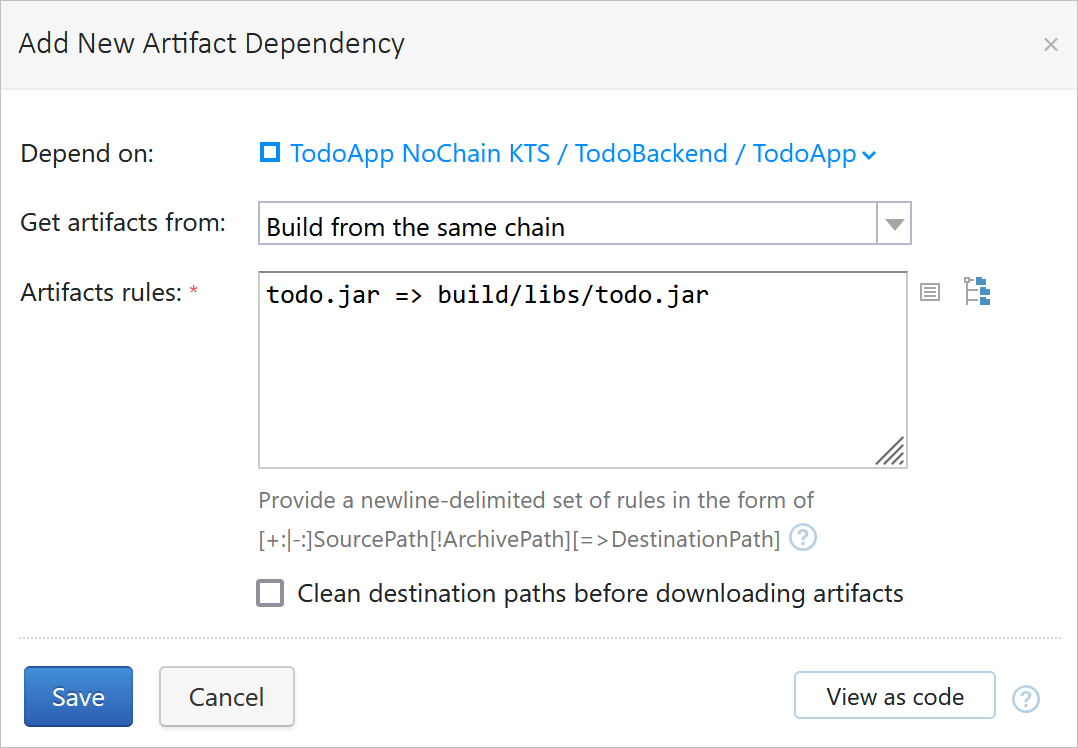Enable Clean destination paths before downloading artifacts
Viewport: 1078px width, 748px height.
270,593
